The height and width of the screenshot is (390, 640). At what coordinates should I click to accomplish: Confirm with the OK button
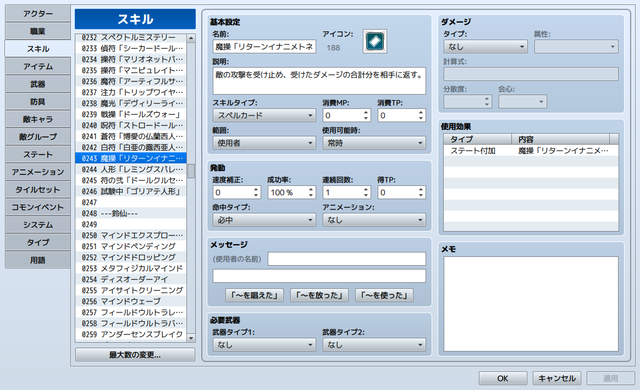[503, 378]
